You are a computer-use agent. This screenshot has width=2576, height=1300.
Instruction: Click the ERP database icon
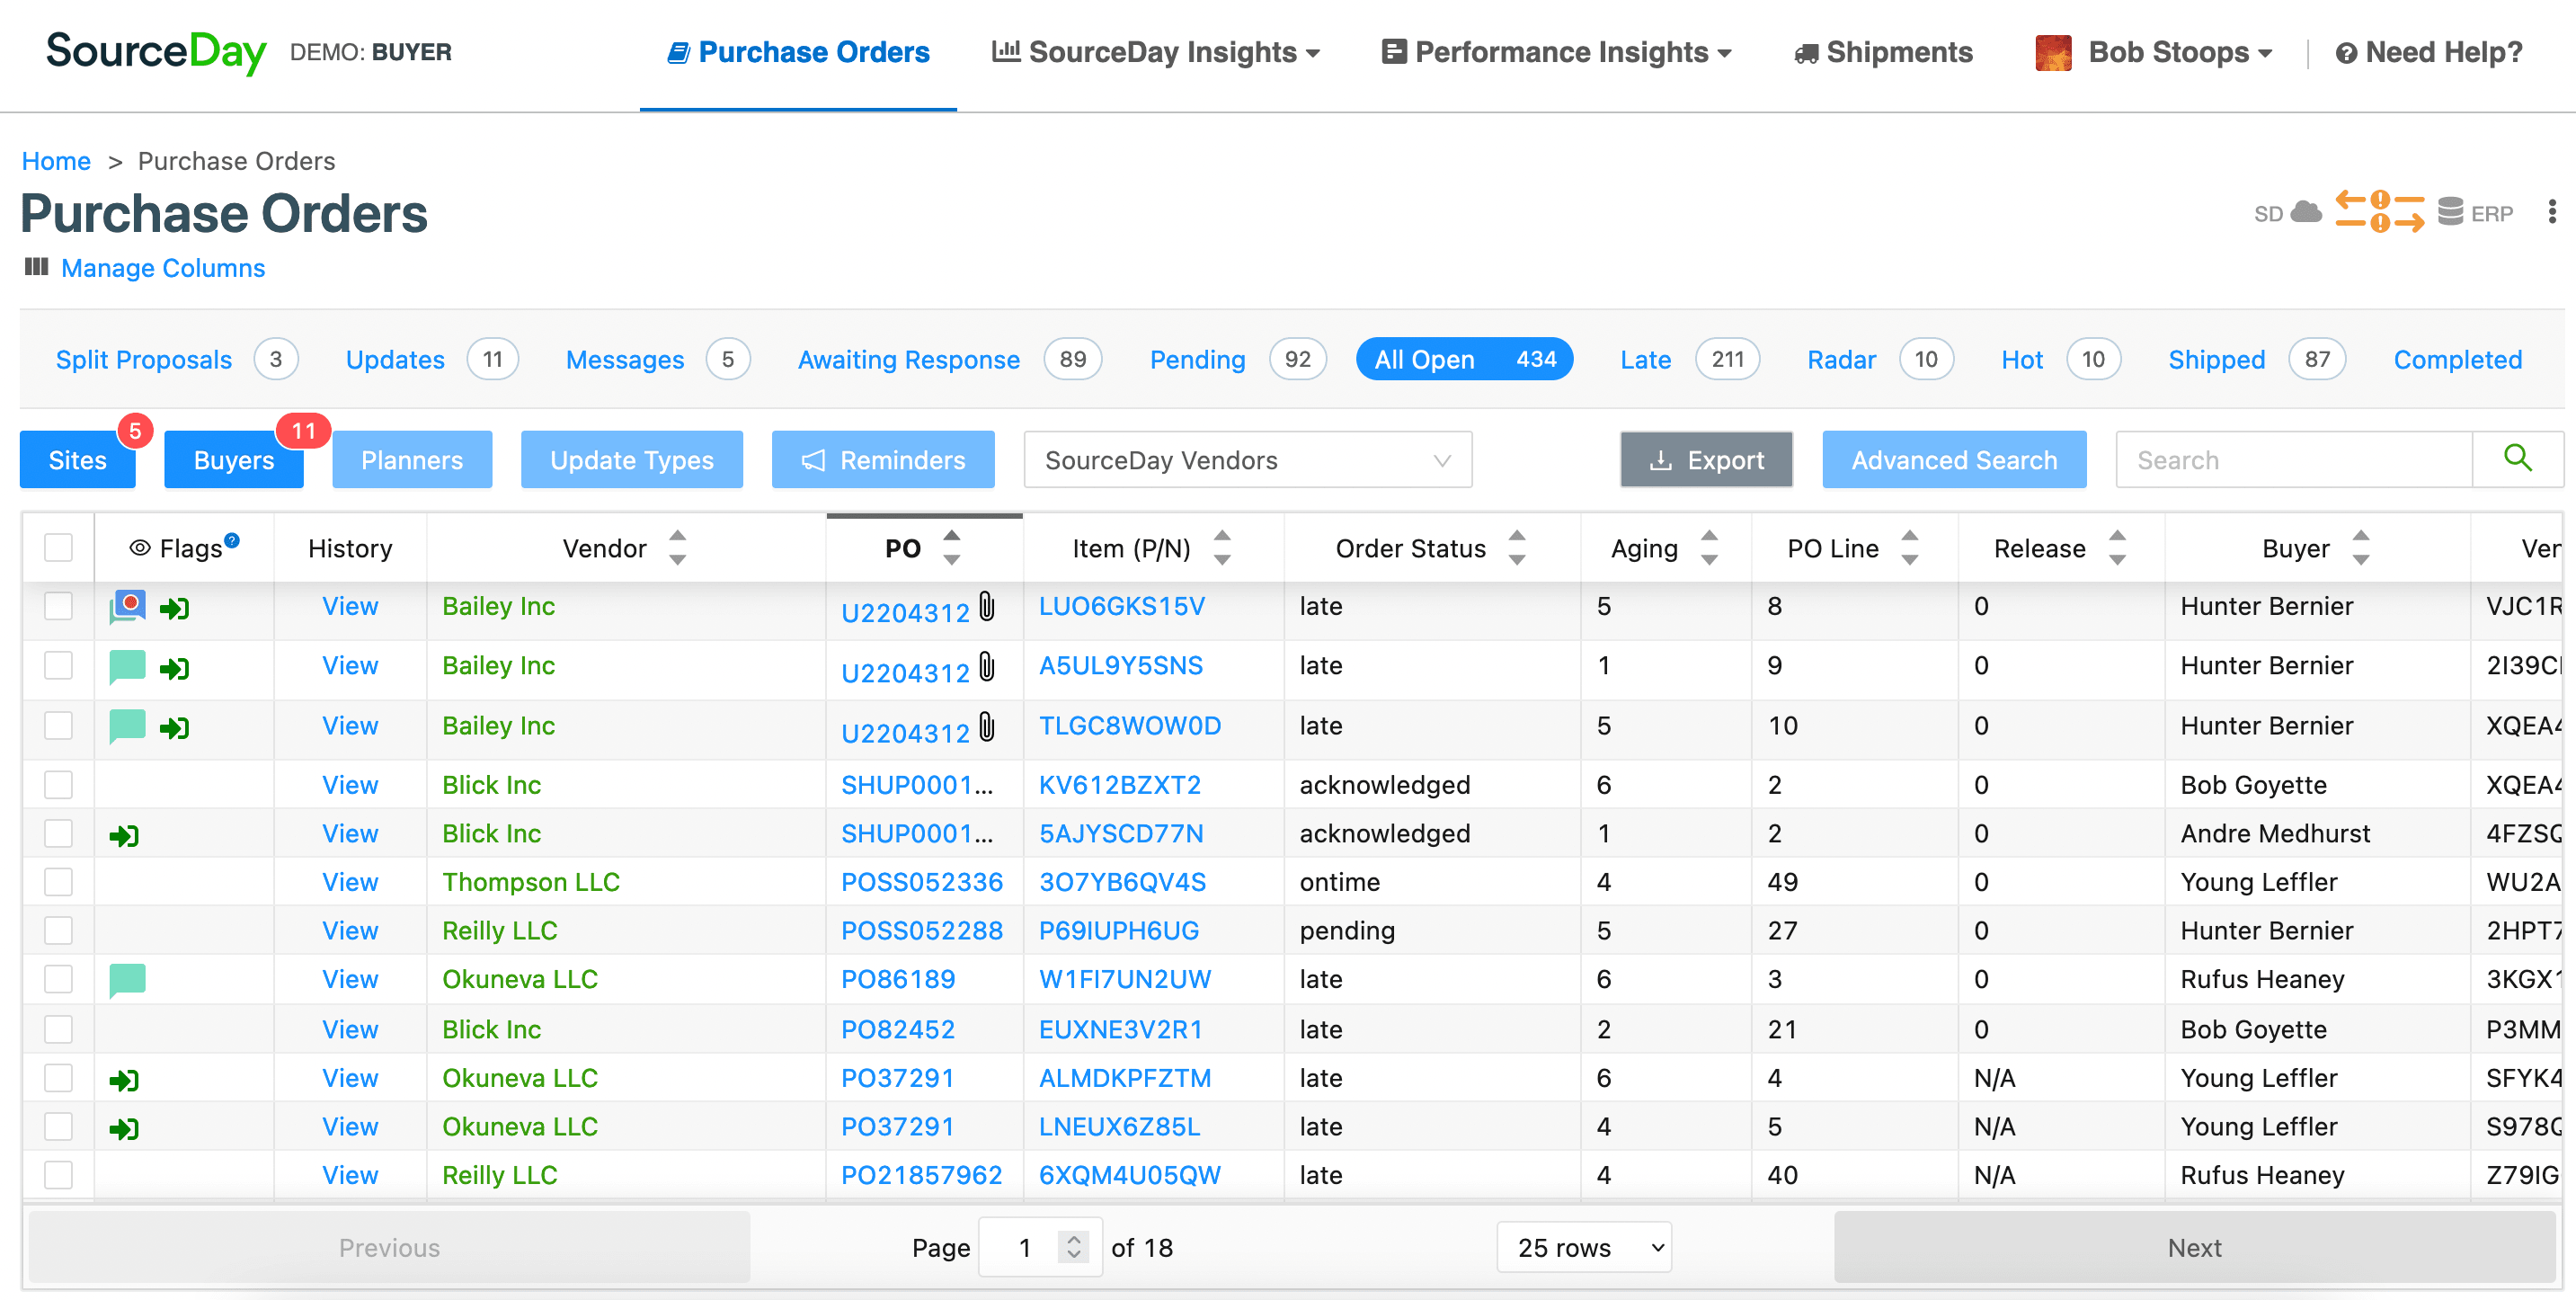pyautogui.click(x=2450, y=211)
